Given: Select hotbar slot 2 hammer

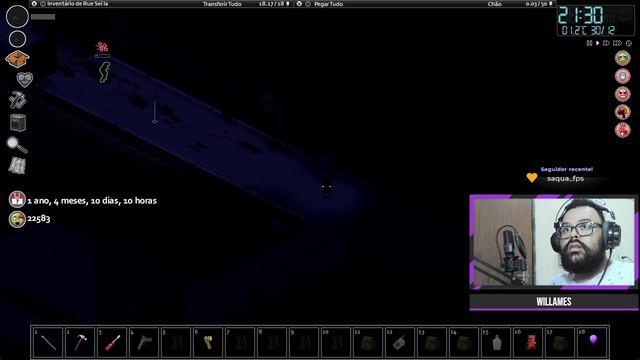Looking at the screenshot, I should coord(80,342).
